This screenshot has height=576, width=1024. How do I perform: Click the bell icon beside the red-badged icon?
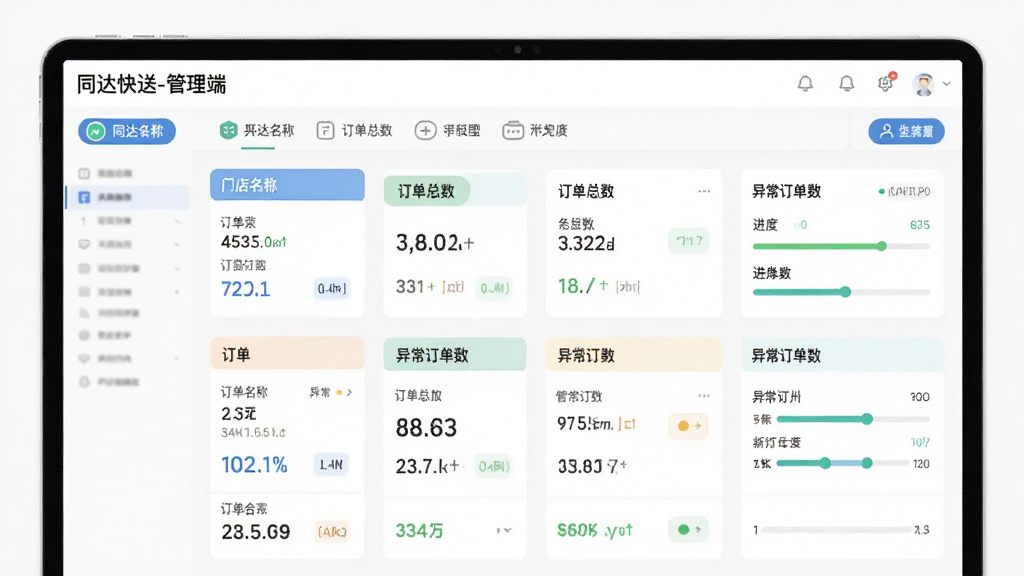point(846,84)
